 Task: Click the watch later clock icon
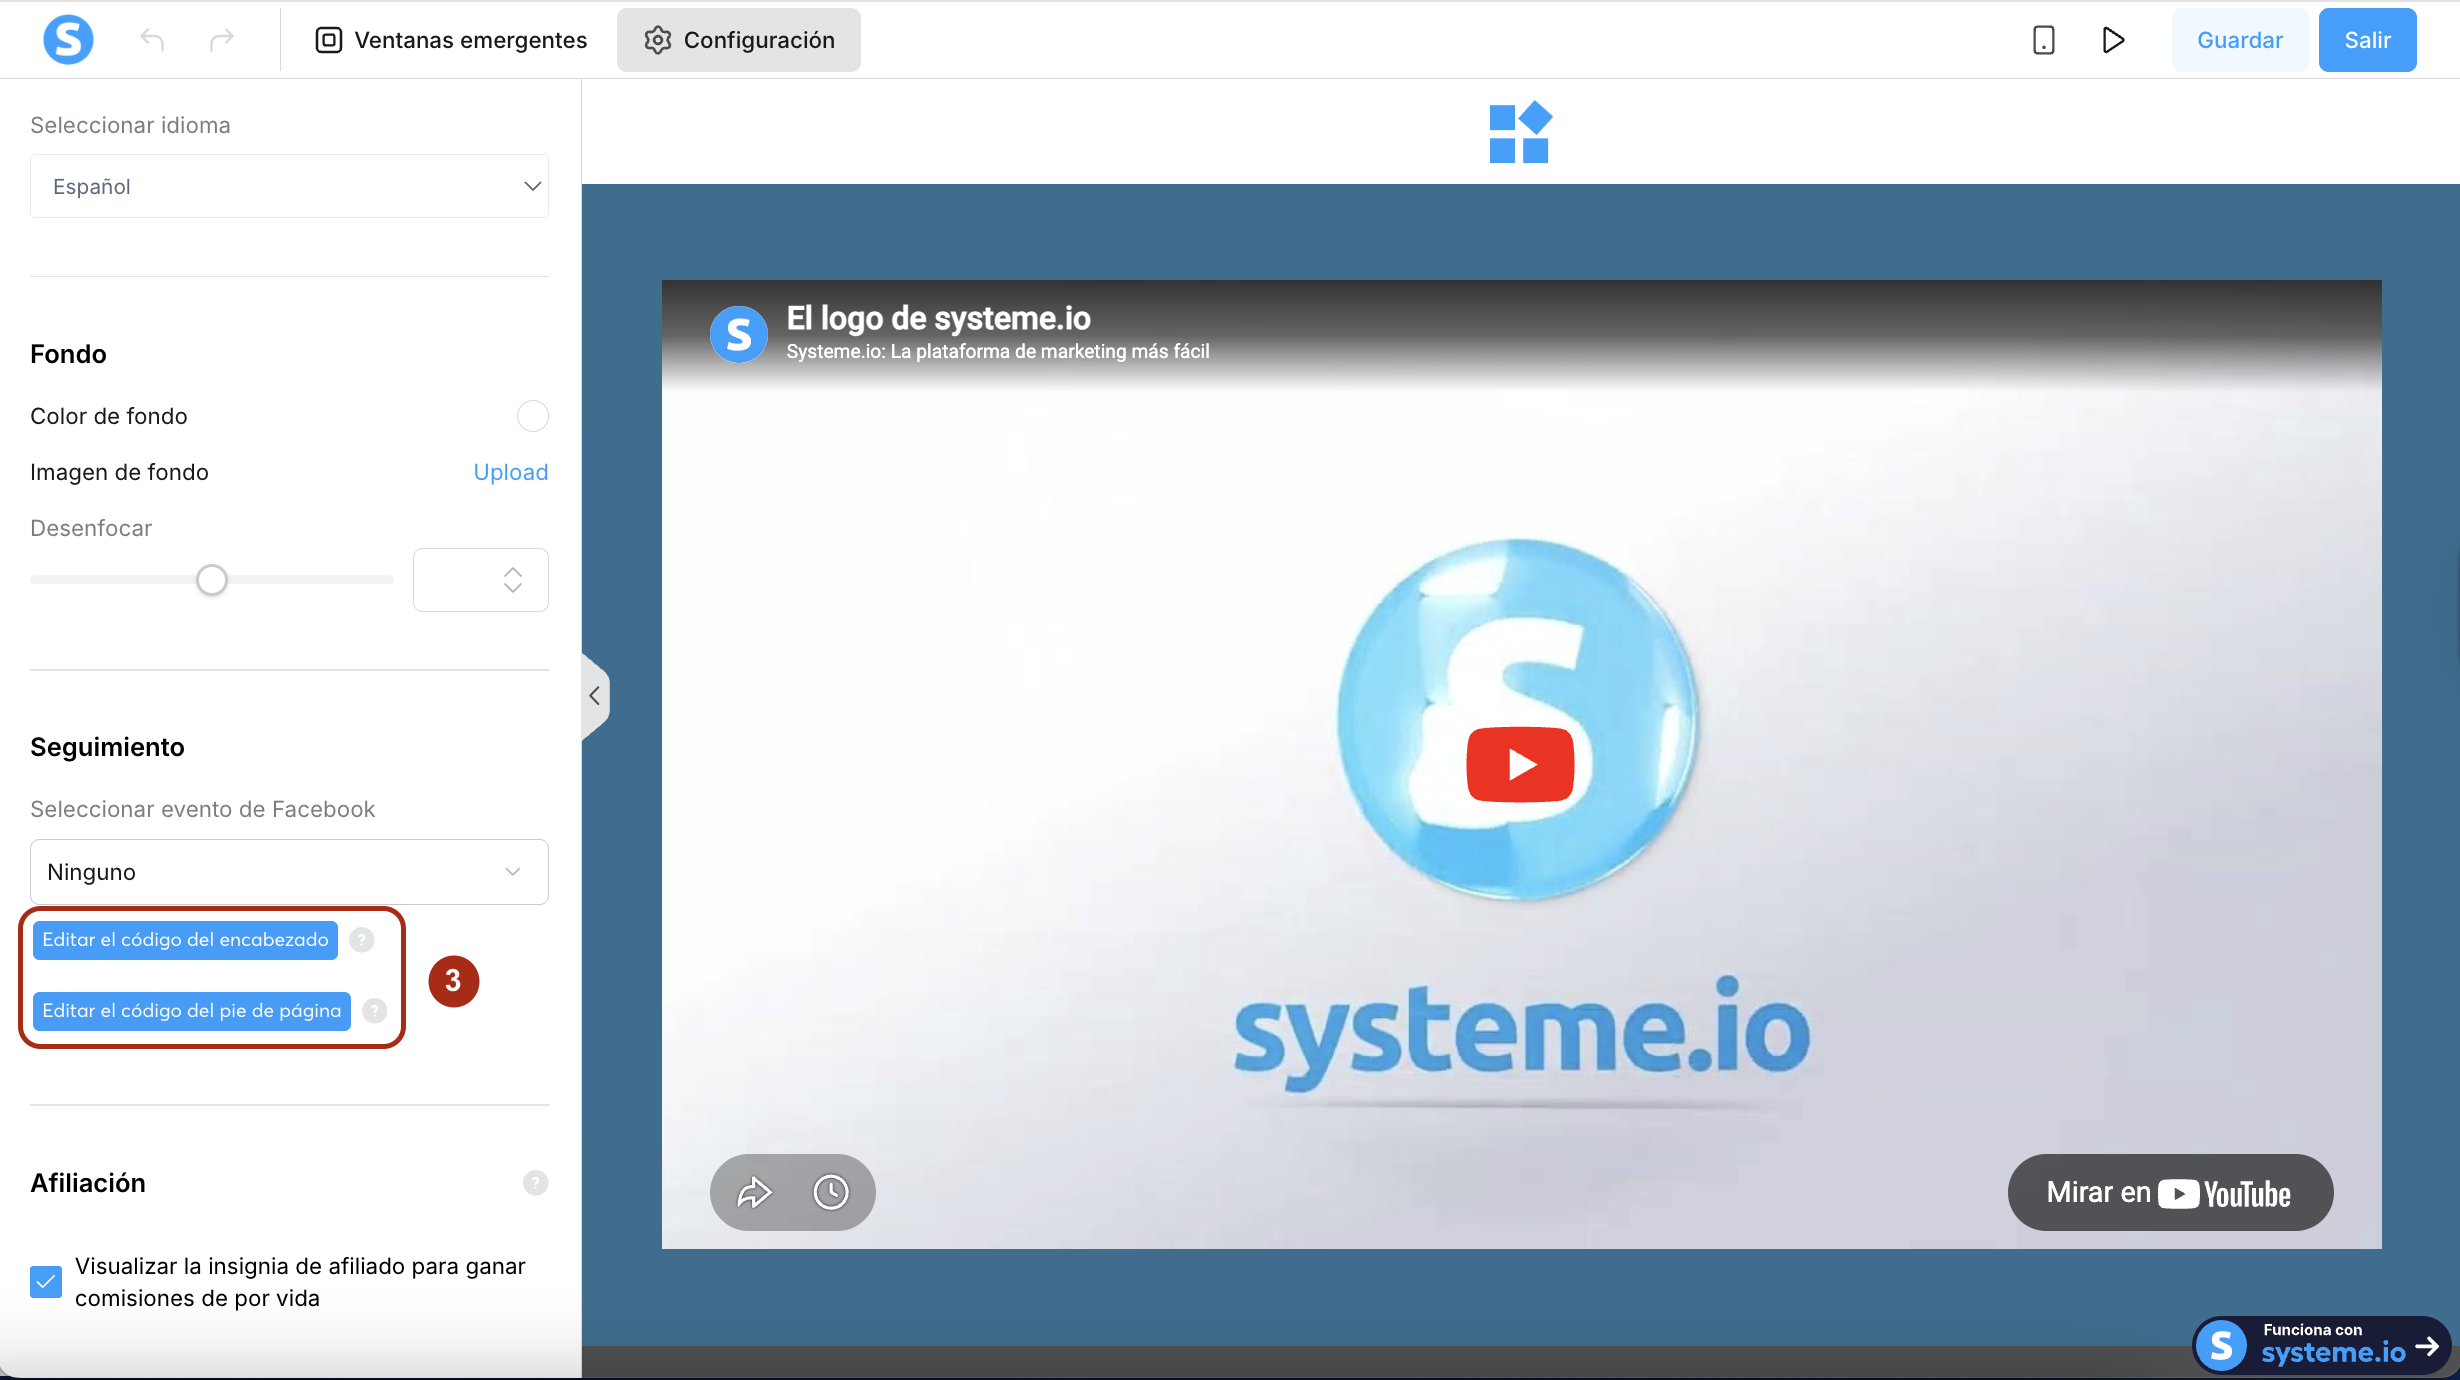click(830, 1192)
